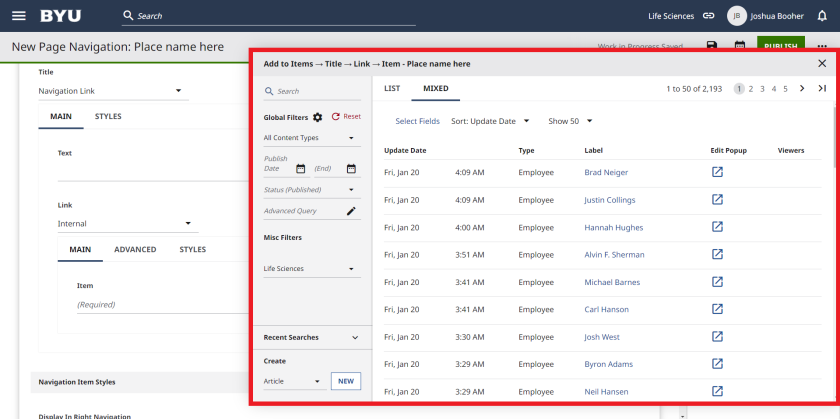Click the NEW create button
Viewport: 840px width, 419px height.
click(345, 381)
